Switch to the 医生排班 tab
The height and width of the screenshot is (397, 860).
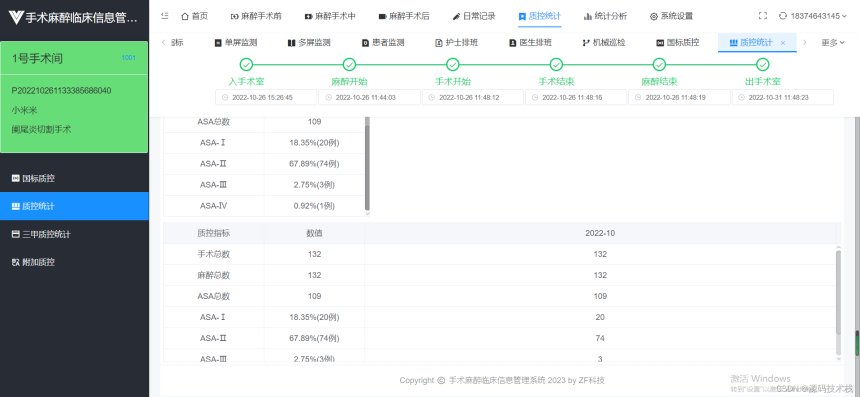tap(530, 43)
